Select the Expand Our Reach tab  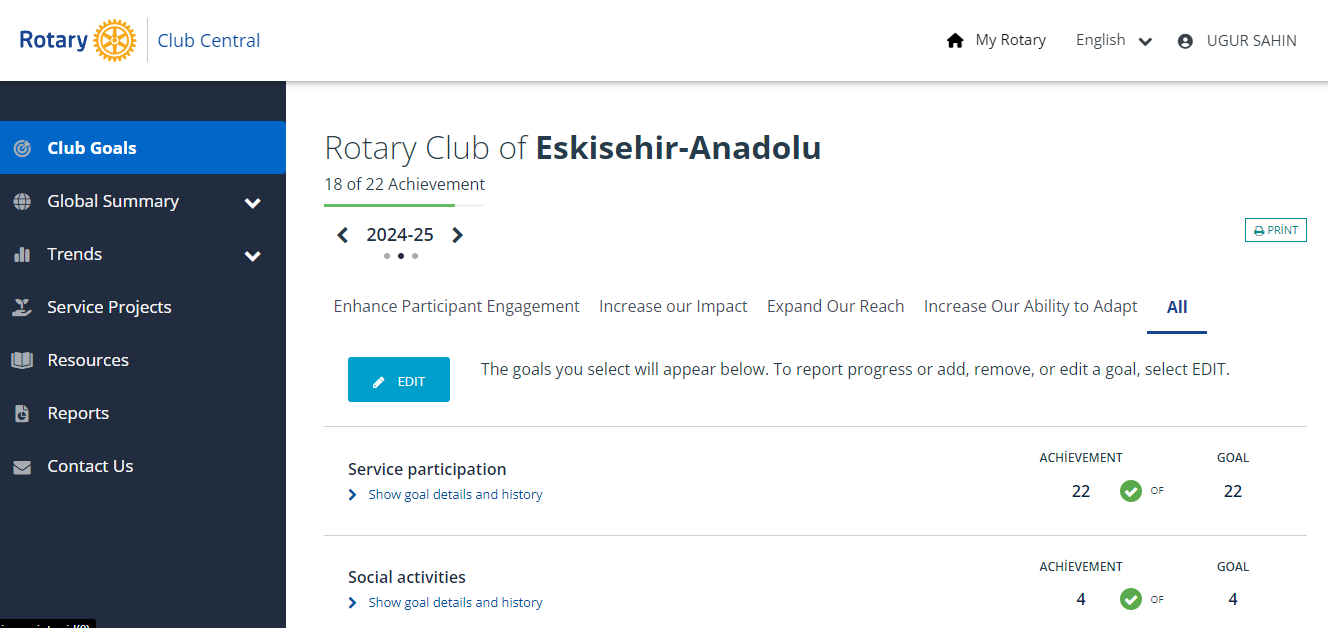pos(835,307)
